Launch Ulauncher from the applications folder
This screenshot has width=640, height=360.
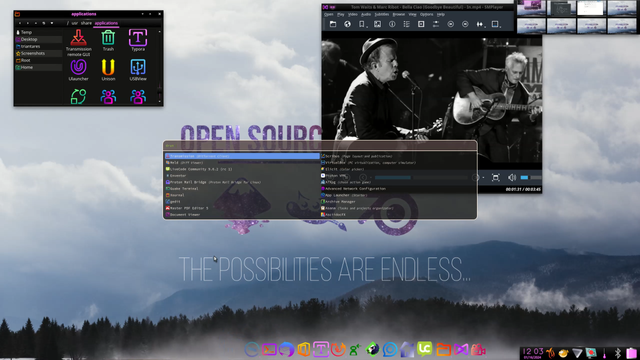coord(78,70)
